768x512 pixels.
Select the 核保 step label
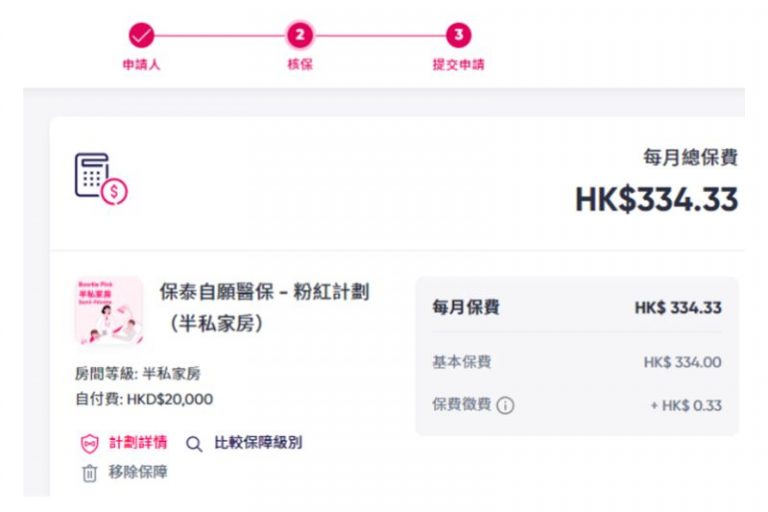[x=300, y=64]
